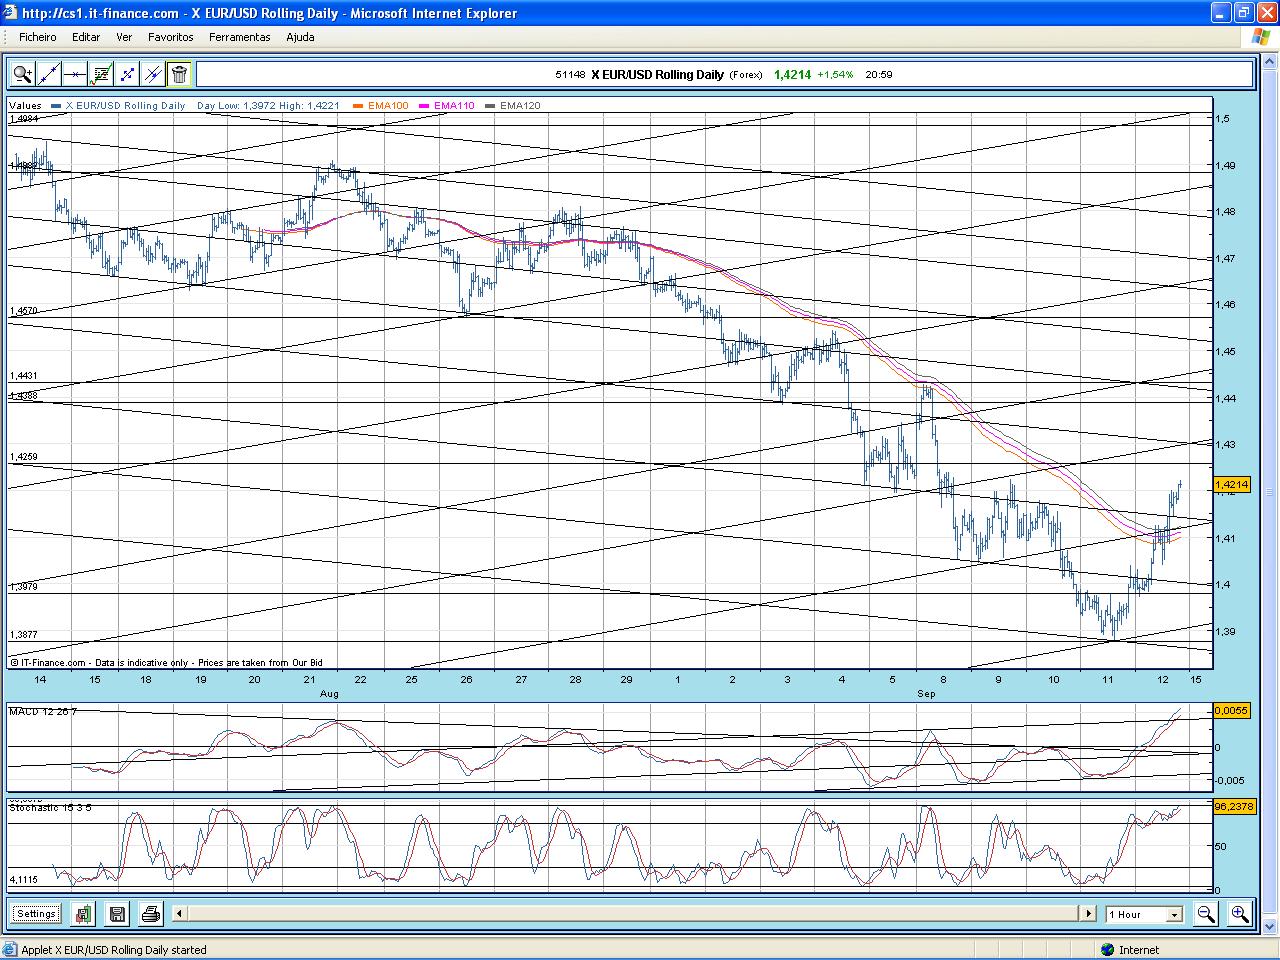Open the indicators list tool
The width and height of the screenshot is (1280, 960).
tap(101, 74)
